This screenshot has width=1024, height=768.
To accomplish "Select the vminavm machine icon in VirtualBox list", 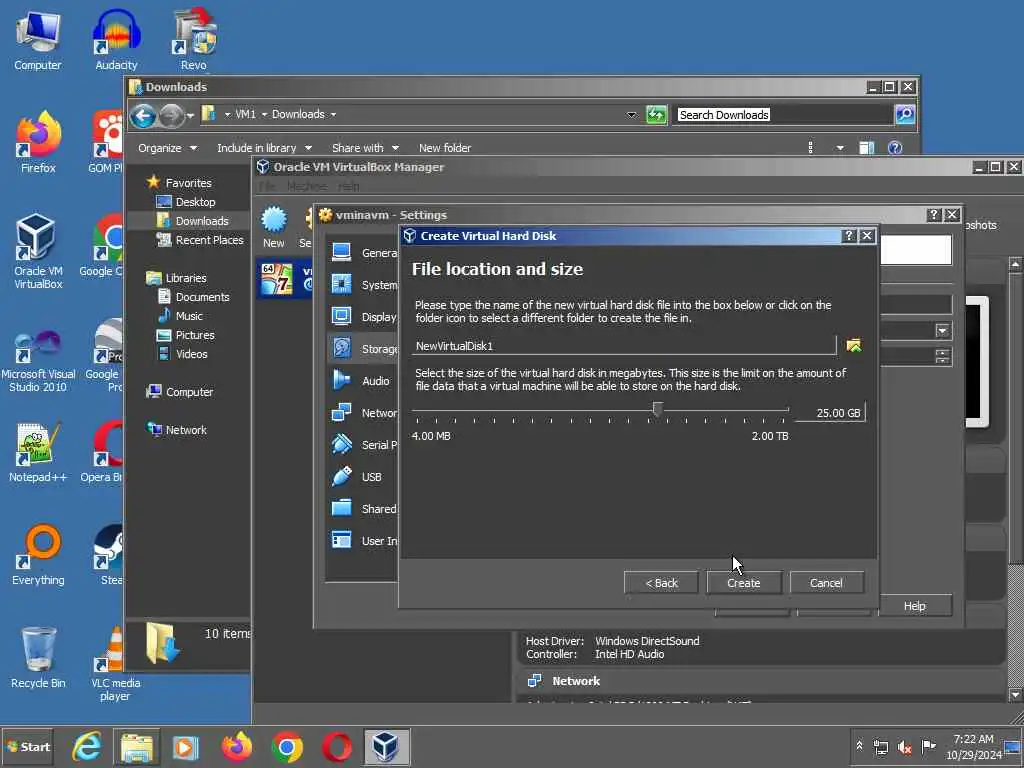I will point(277,279).
